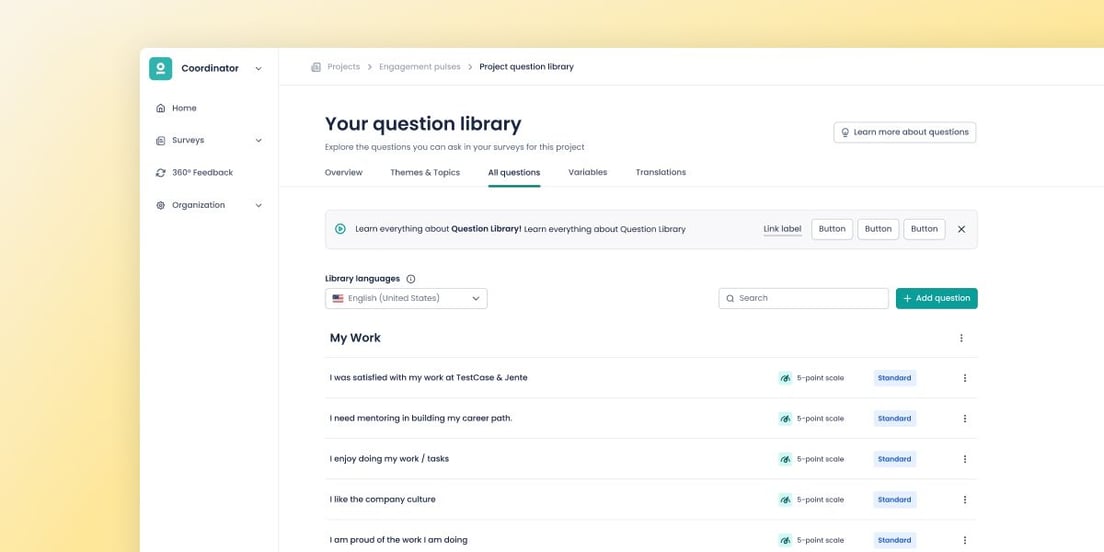
Task: Select question 'I was satisfied with my work at TestCase & Jente'
Action: 428,378
